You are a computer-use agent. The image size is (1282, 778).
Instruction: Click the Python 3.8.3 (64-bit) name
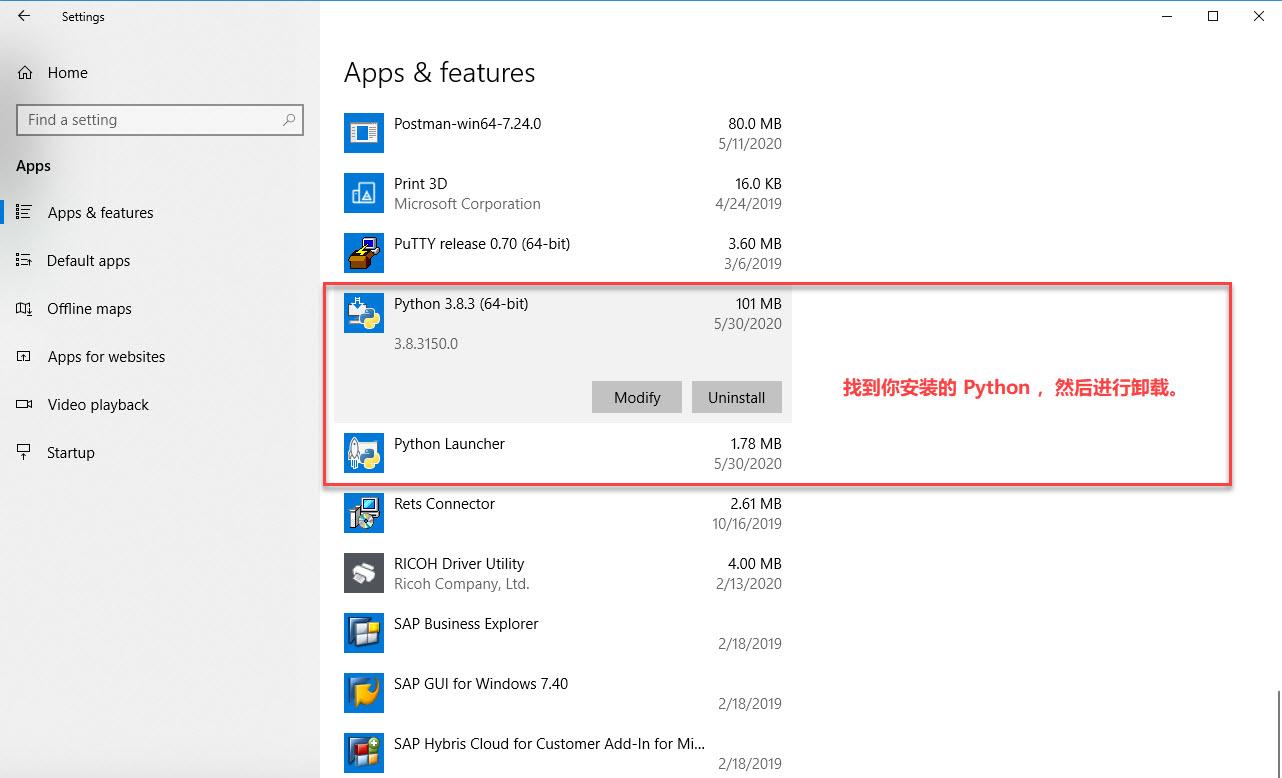pos(461,304)
